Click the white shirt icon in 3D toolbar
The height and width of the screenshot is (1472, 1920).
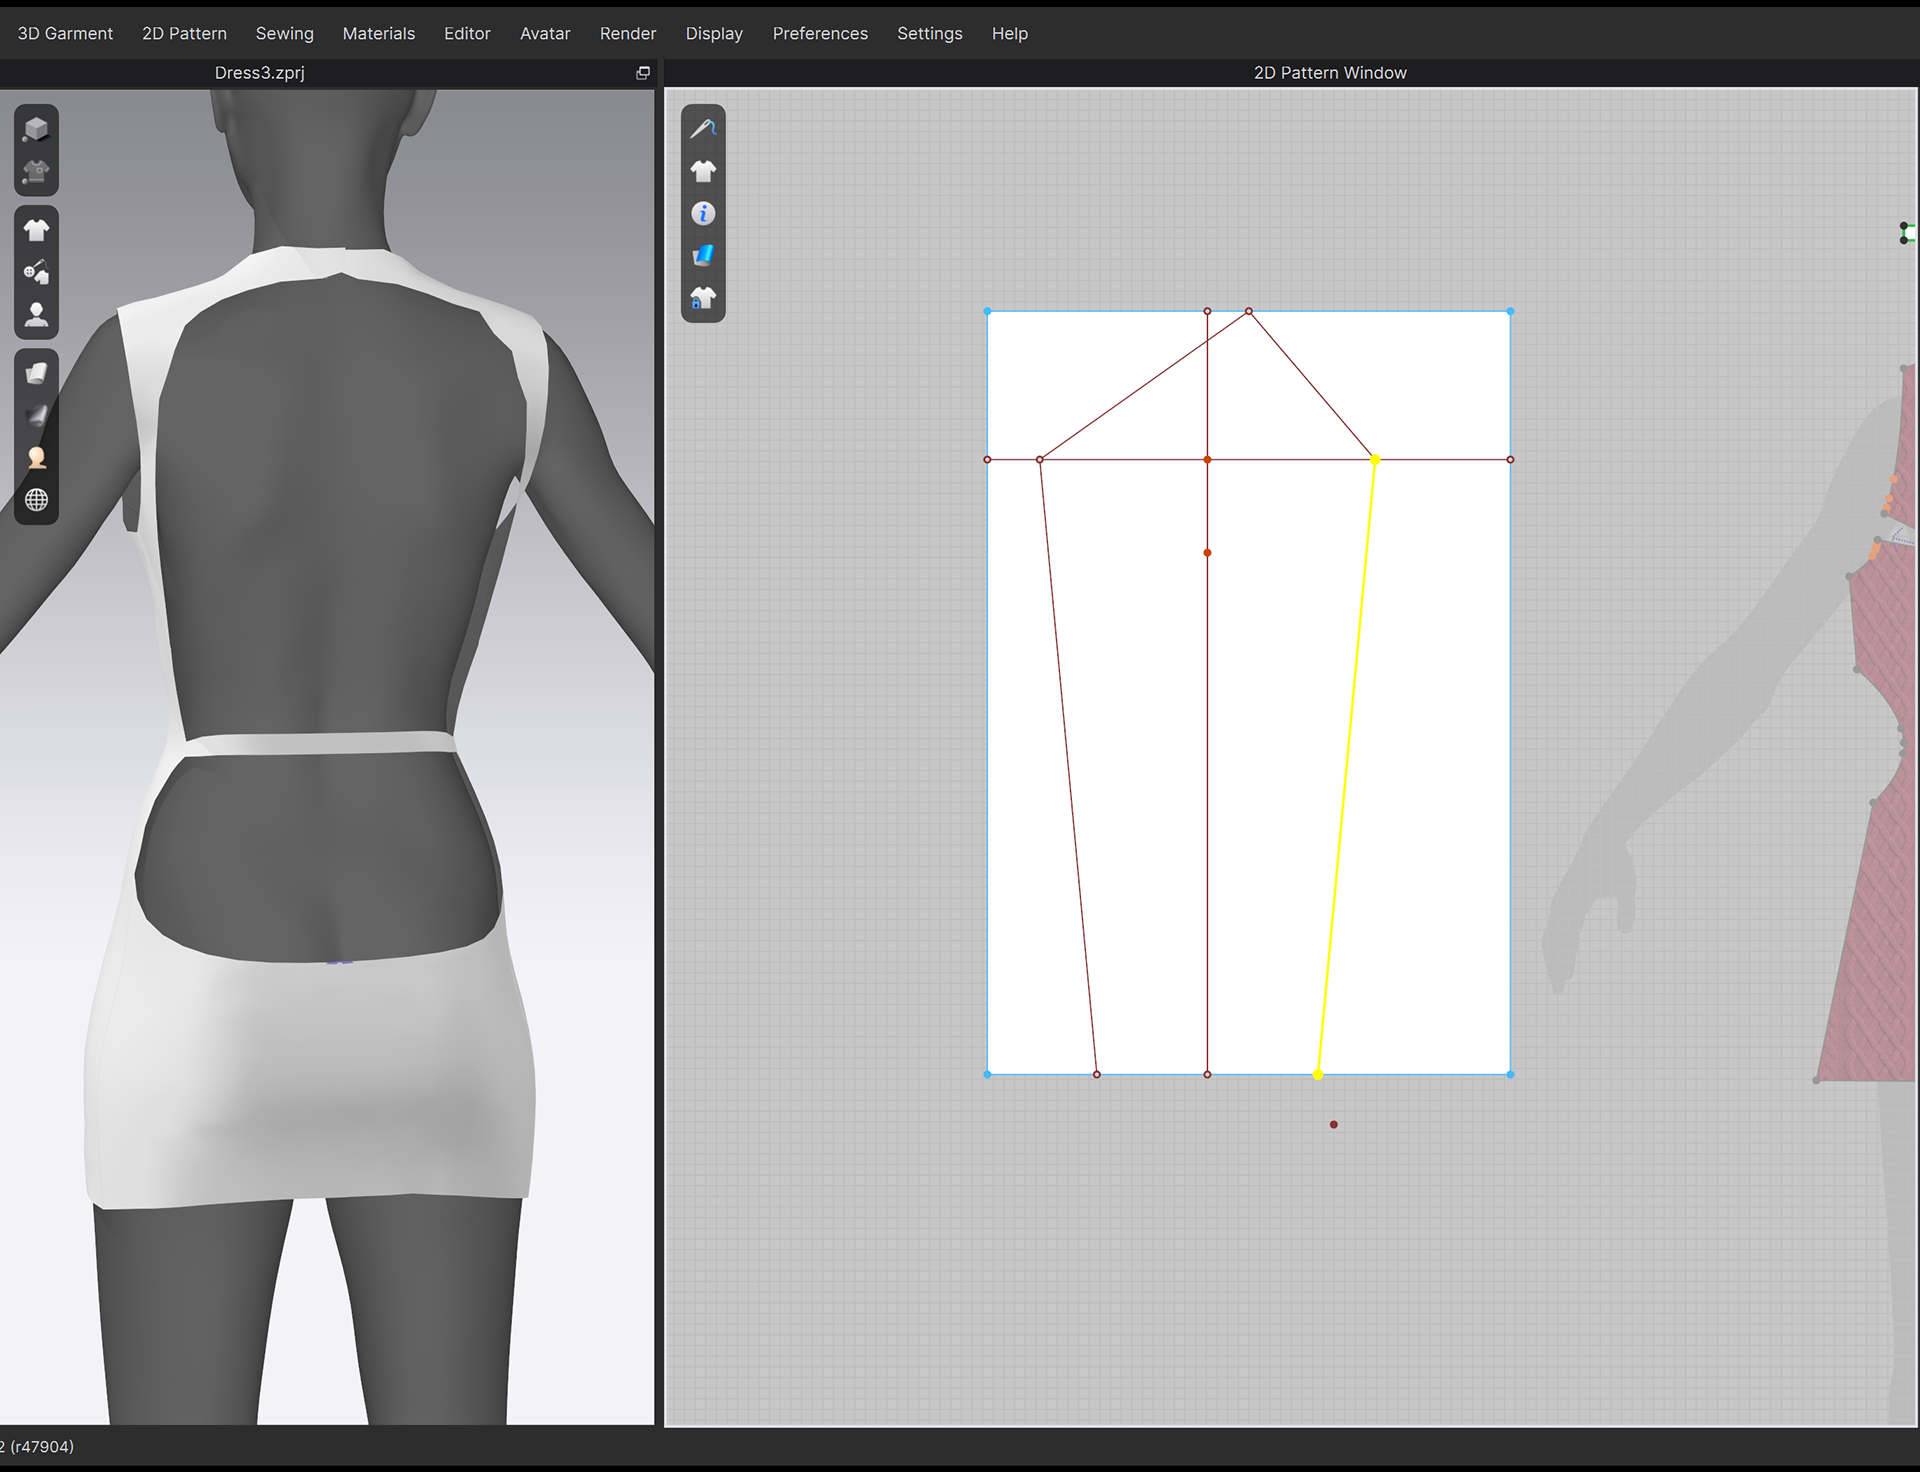(x=36, y=229)
